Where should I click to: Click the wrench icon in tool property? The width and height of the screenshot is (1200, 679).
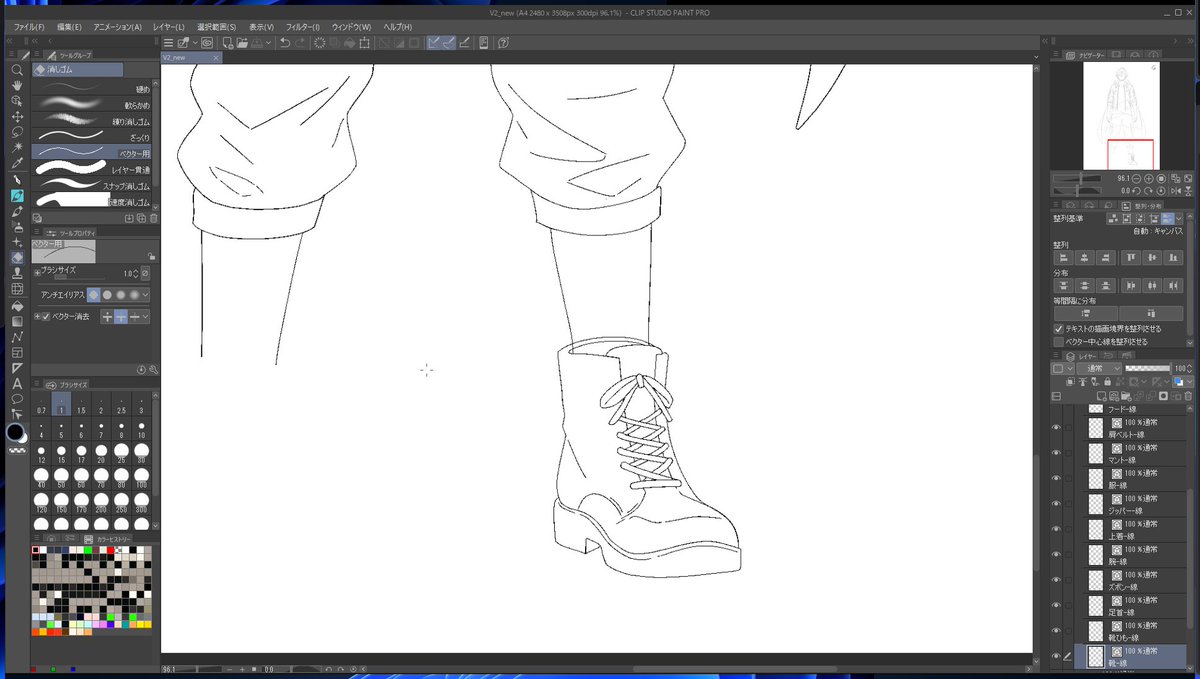pos(154,369)
